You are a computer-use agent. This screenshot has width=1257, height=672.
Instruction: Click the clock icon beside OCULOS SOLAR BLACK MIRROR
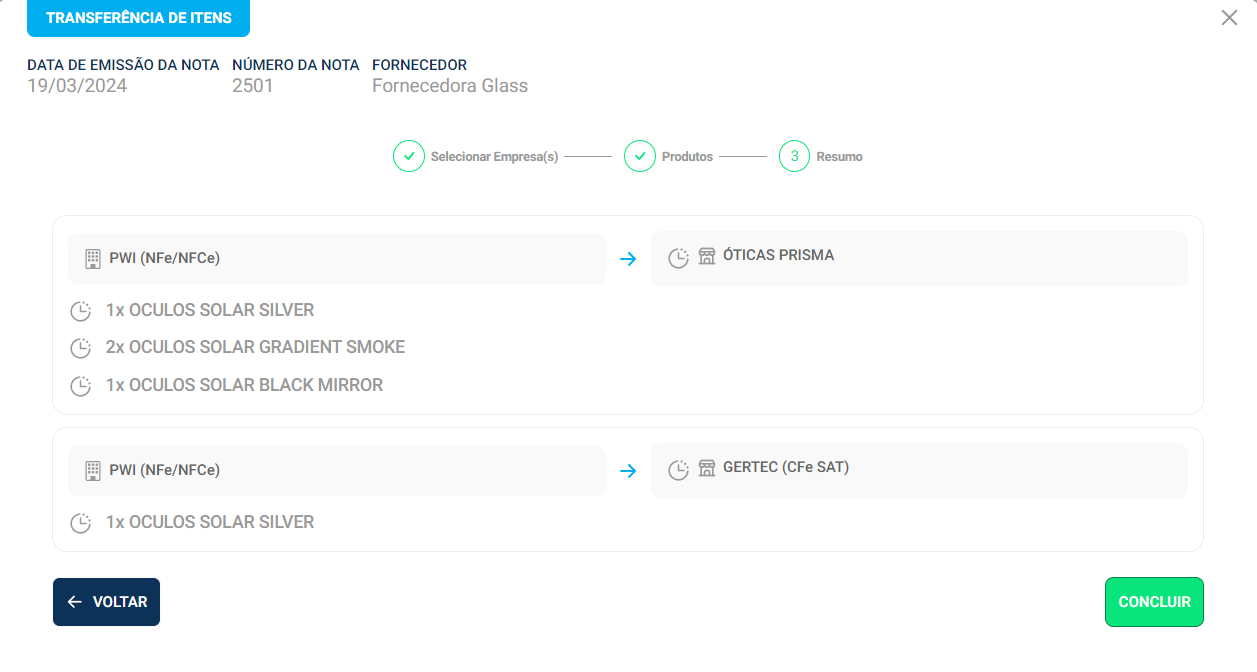point(81,385)
